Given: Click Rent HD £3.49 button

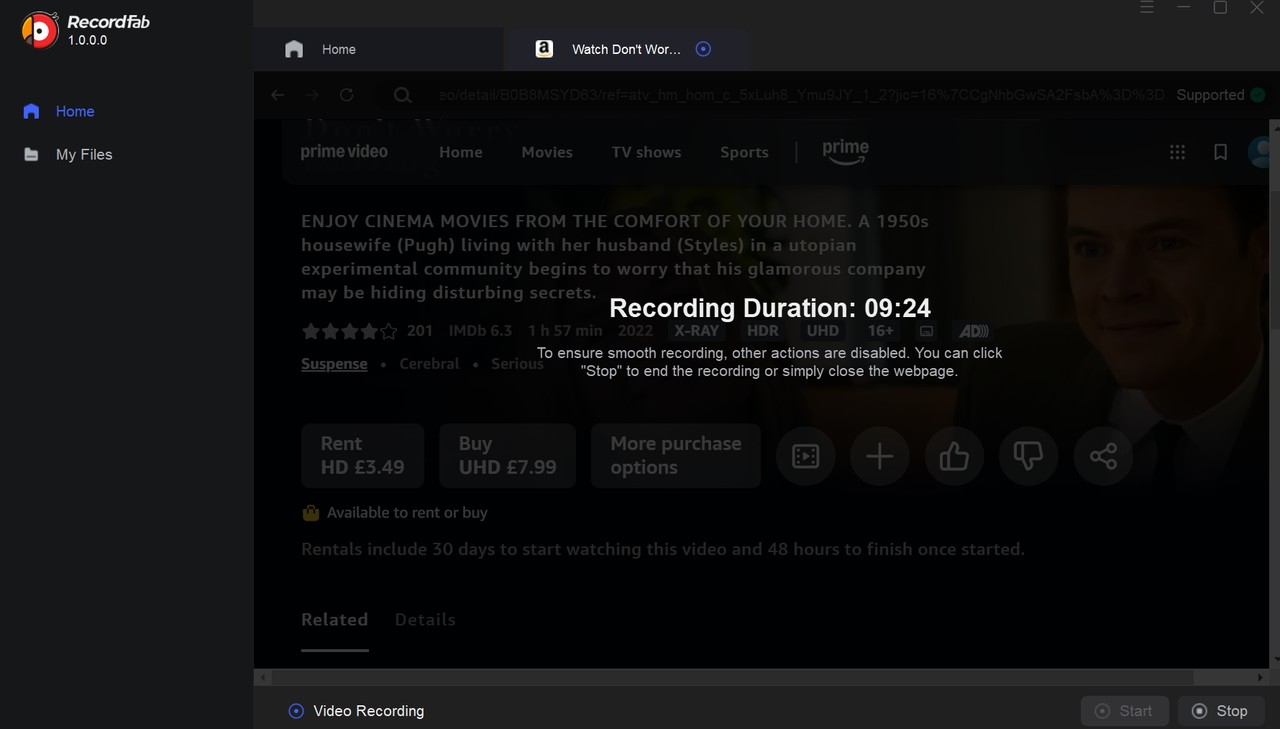Looking at the screenshot, I should point(362,456).
